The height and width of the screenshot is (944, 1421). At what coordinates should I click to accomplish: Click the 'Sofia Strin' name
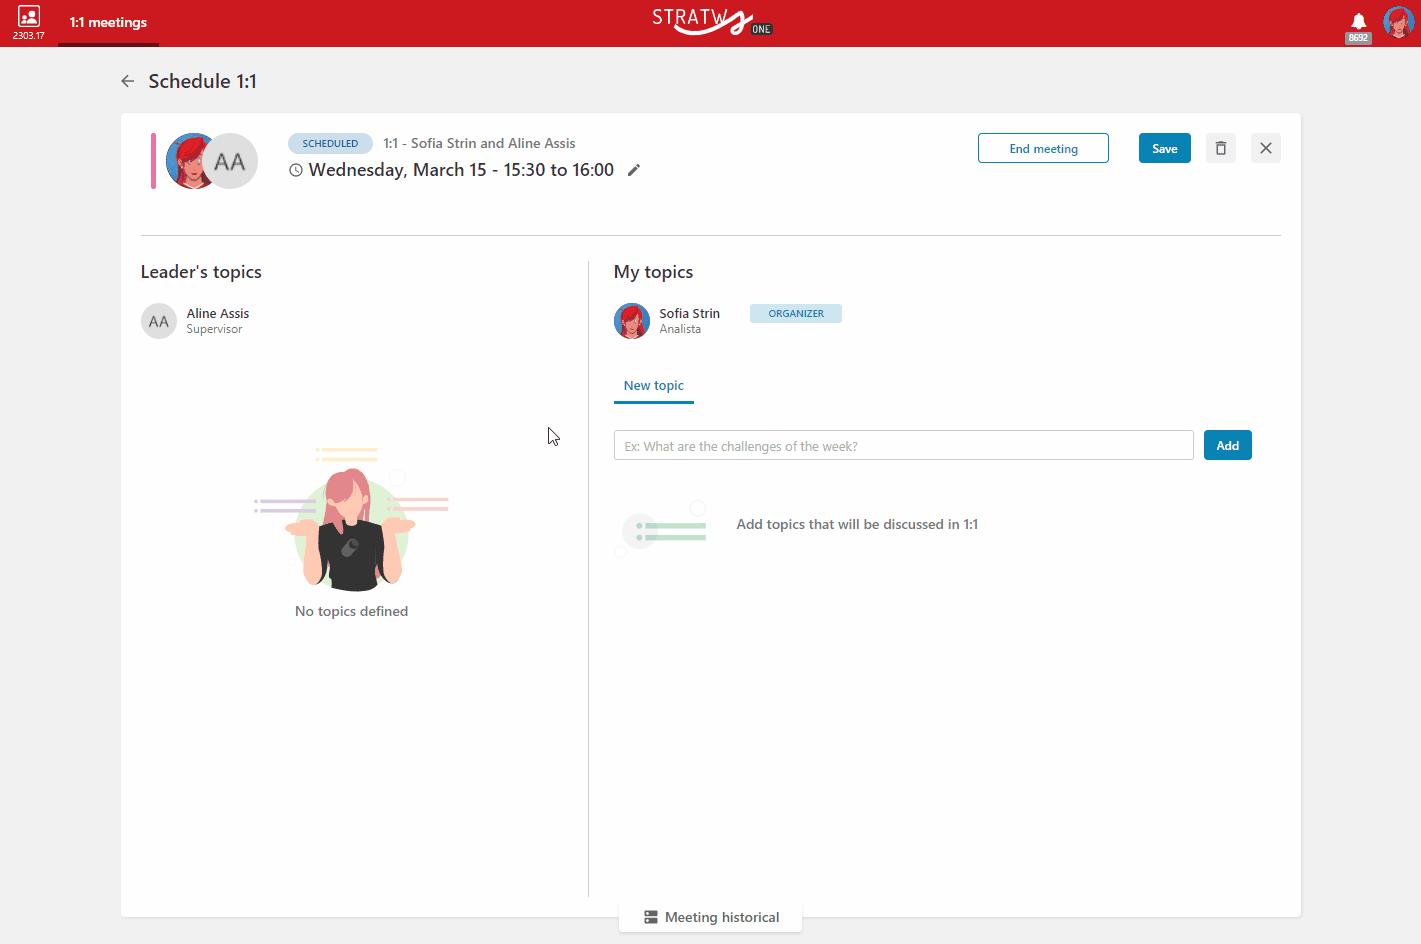pos(689,313)
